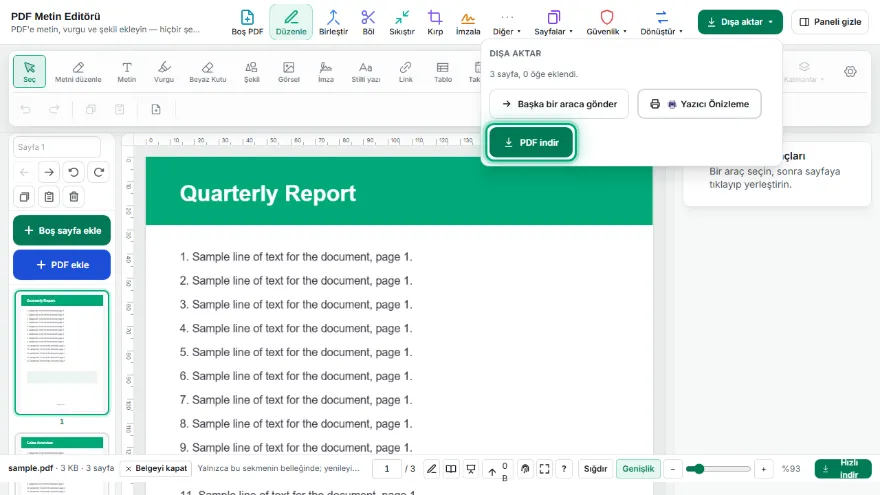Click the Quarterly Report heading

[268, 194]
